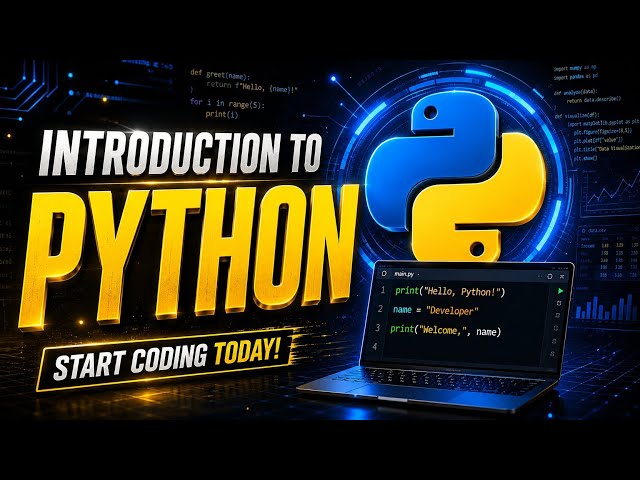Click the "for i in range(5):" background code
The image size is (640, 480).
(227, 103)
